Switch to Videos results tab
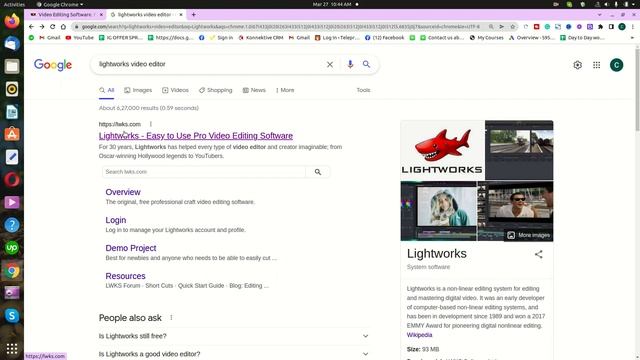Image resolution: width=640 pixels, height=360 pixels. (x=175, y=90)
